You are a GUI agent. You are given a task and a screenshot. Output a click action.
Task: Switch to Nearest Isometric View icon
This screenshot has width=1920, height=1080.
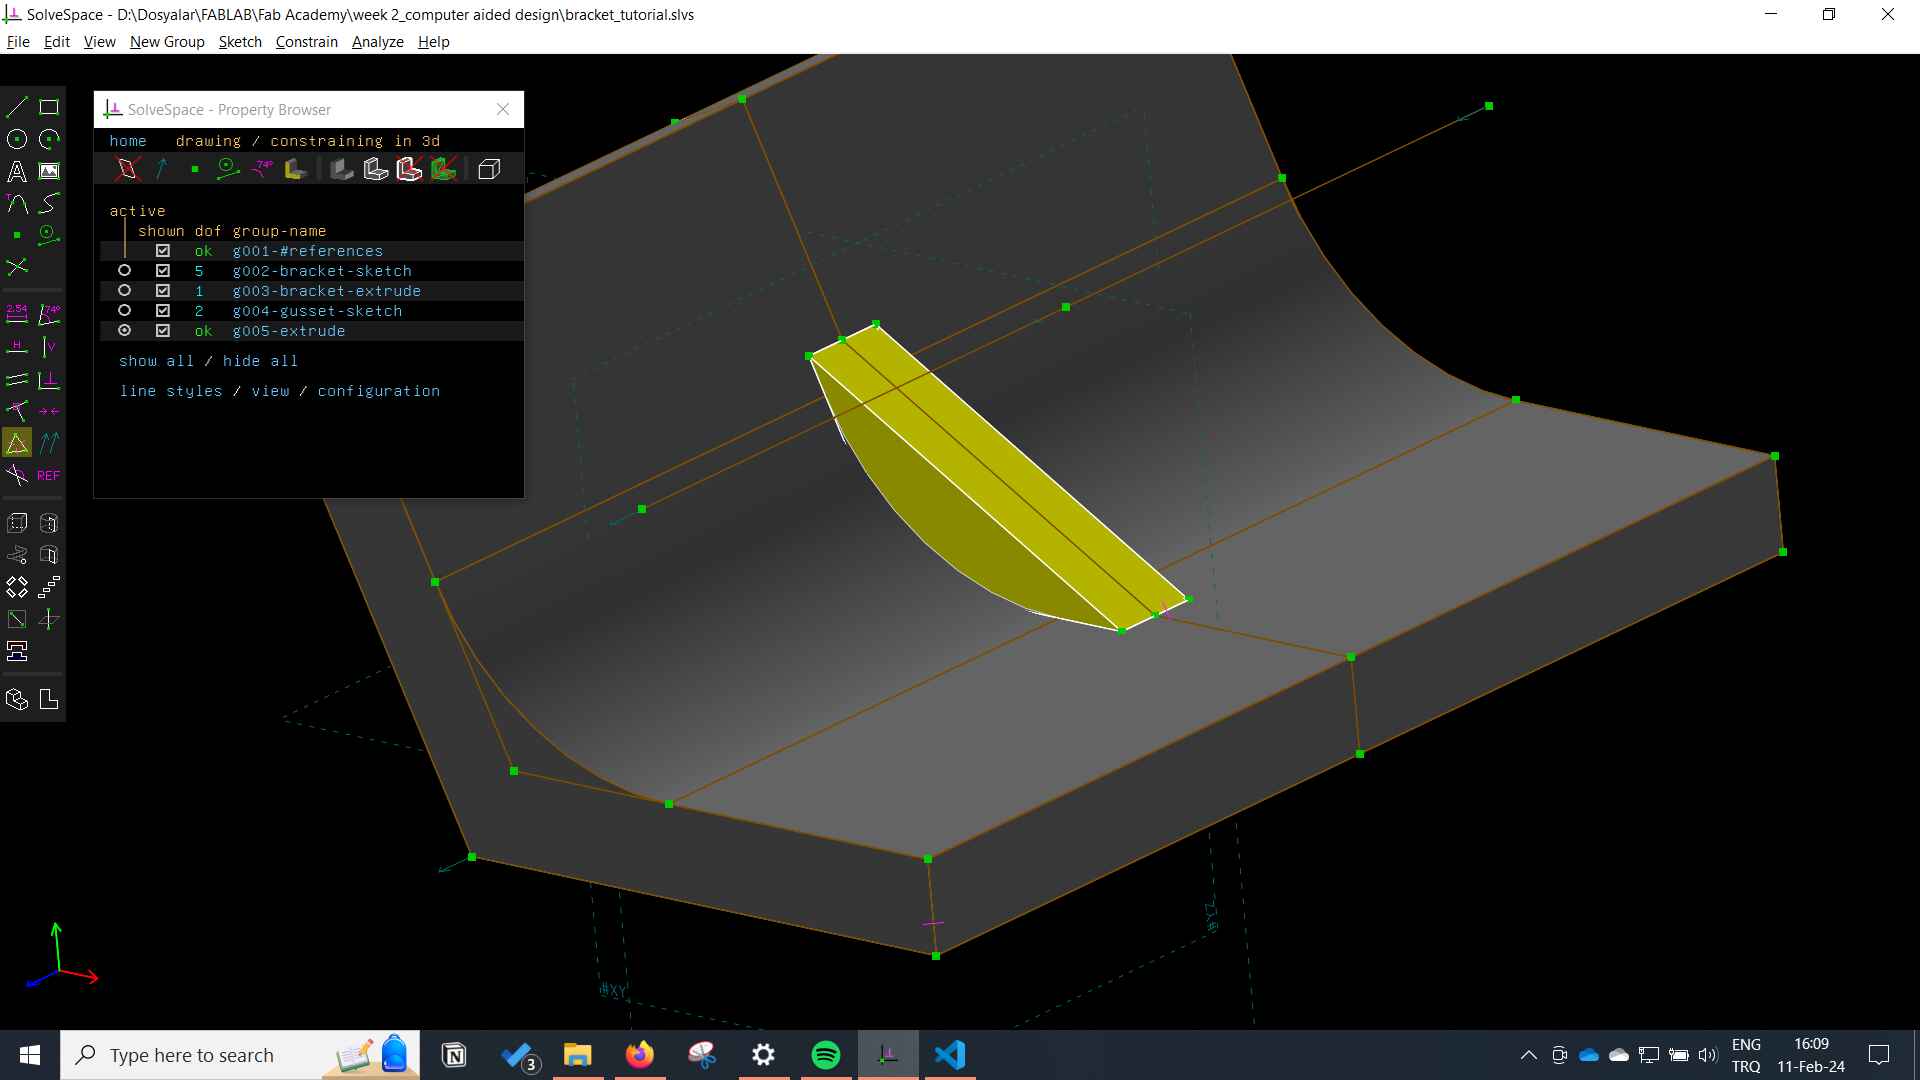tap(17, 699)
